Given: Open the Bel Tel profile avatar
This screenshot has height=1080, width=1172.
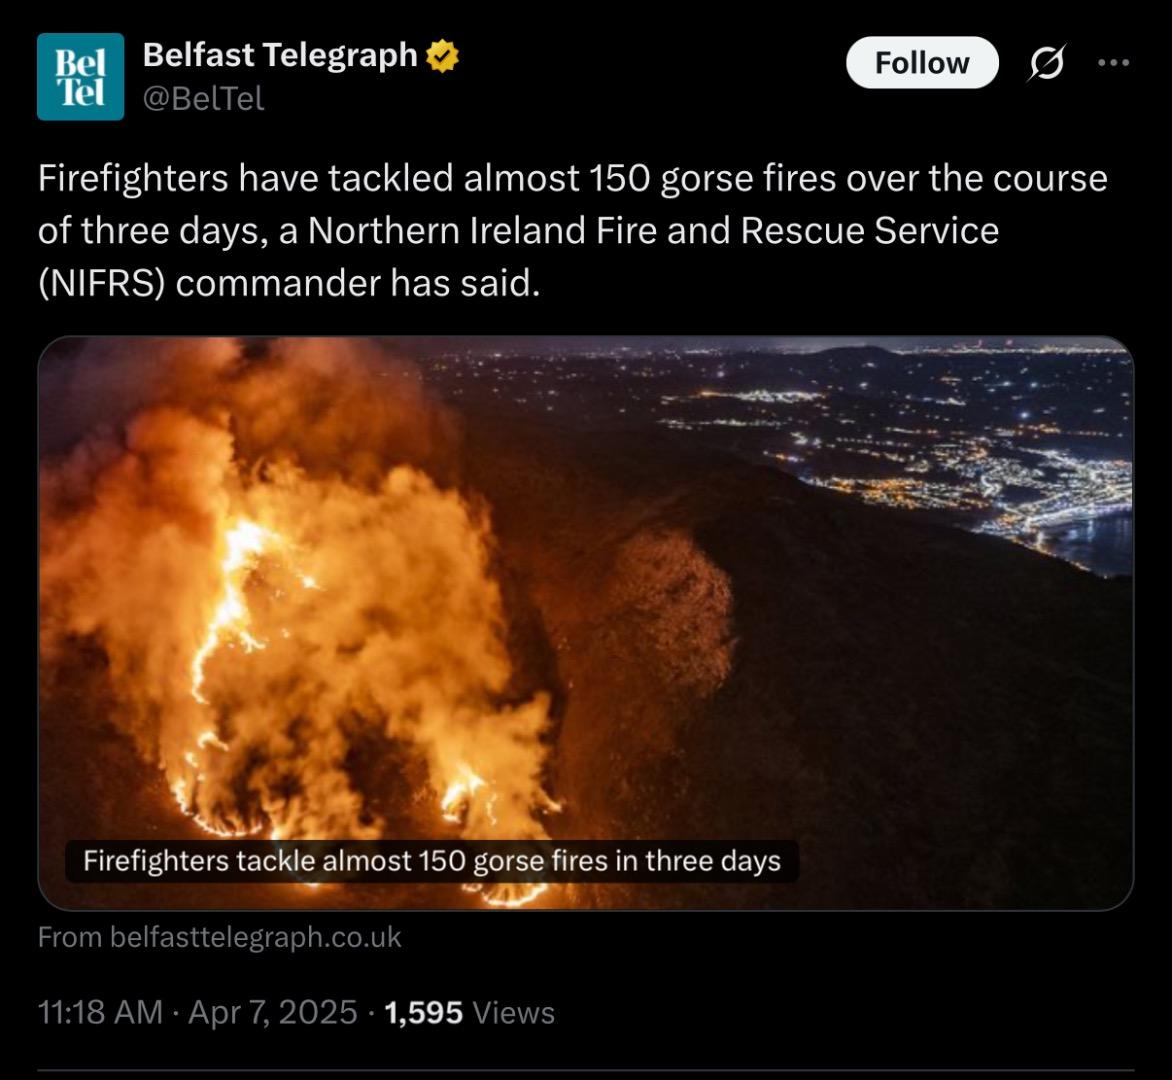Looking at the screenshot, I should point(81,76).
